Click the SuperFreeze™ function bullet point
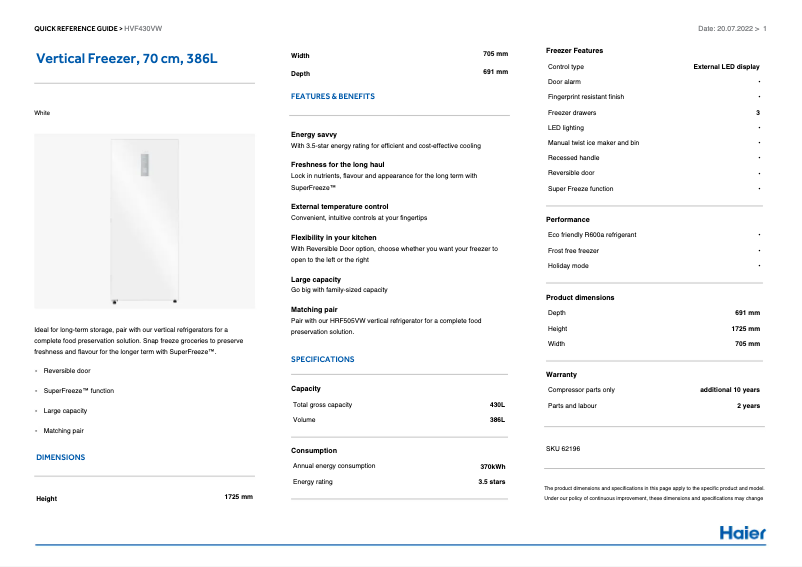This screenshot has height=567, width=802. (x=79, y=391)
